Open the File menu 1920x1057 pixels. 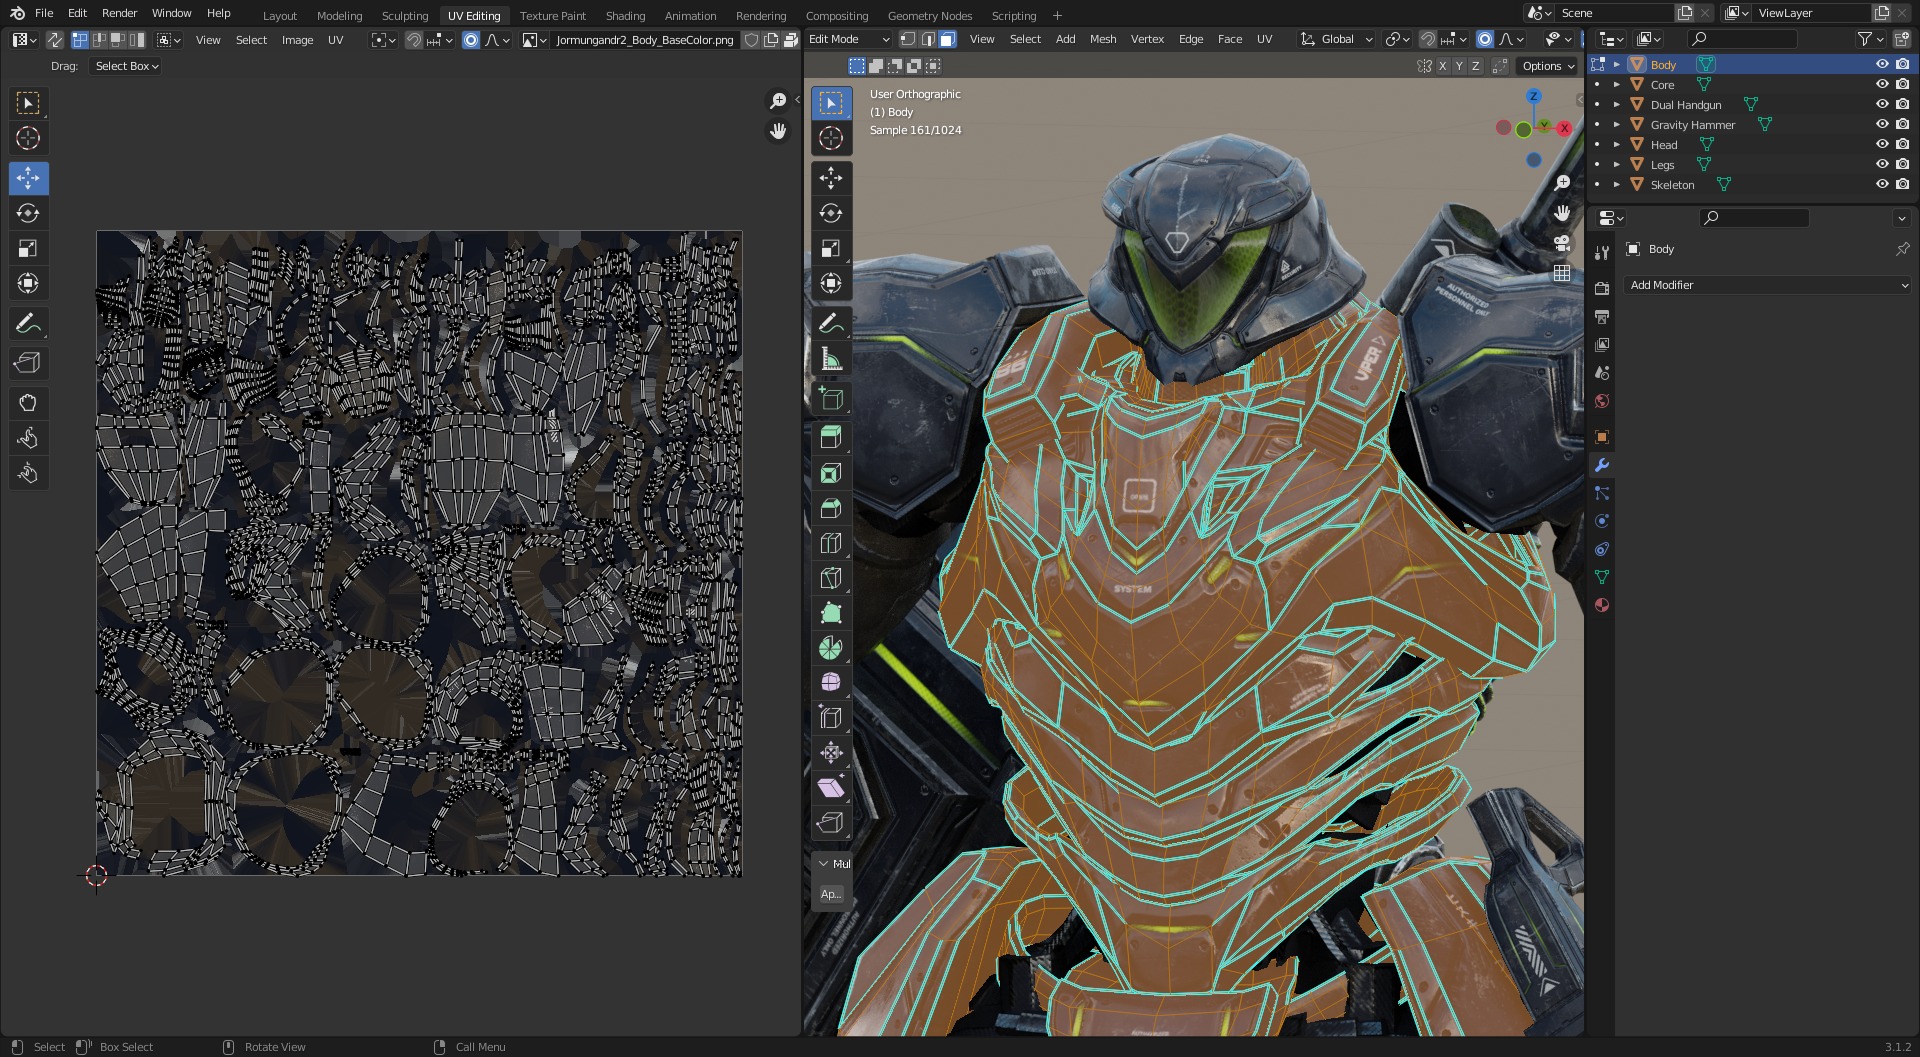point(44,13)
